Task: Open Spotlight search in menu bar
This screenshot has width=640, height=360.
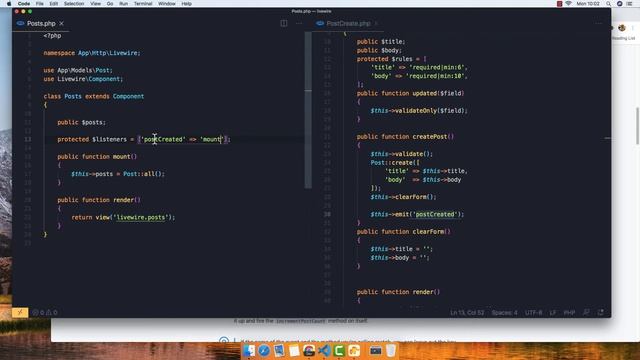Action: pos(609,4)
